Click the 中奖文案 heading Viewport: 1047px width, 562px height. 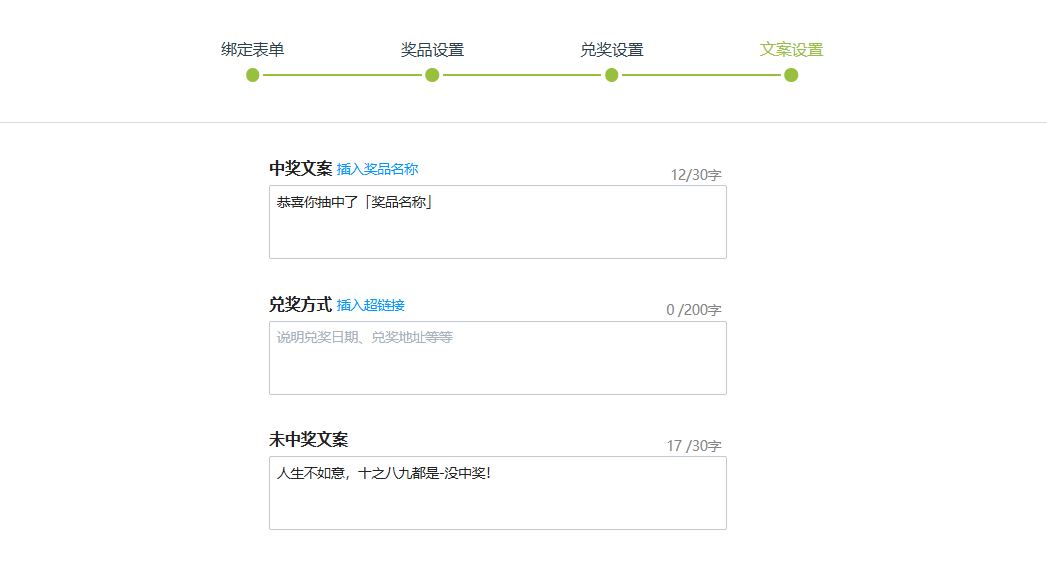[x=300, y=168]
